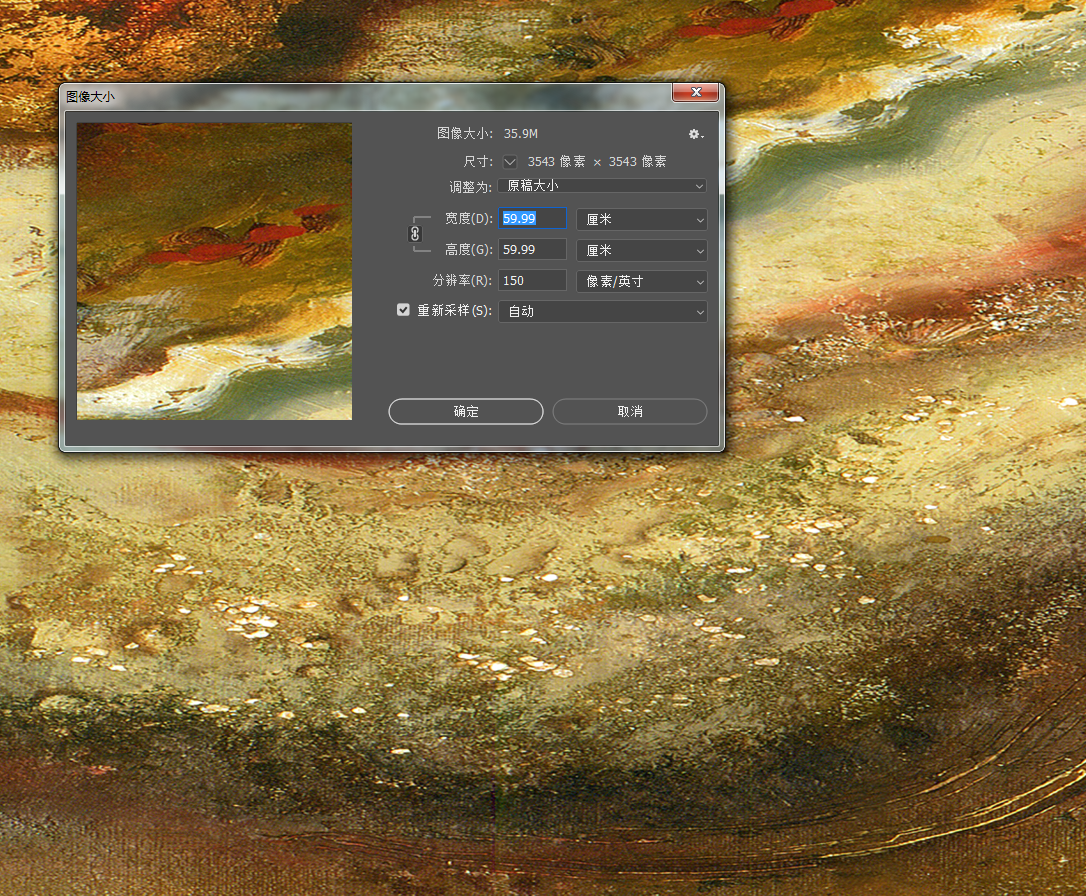Click the 调整为: label
1086x896 pixels.
[470, 187]
